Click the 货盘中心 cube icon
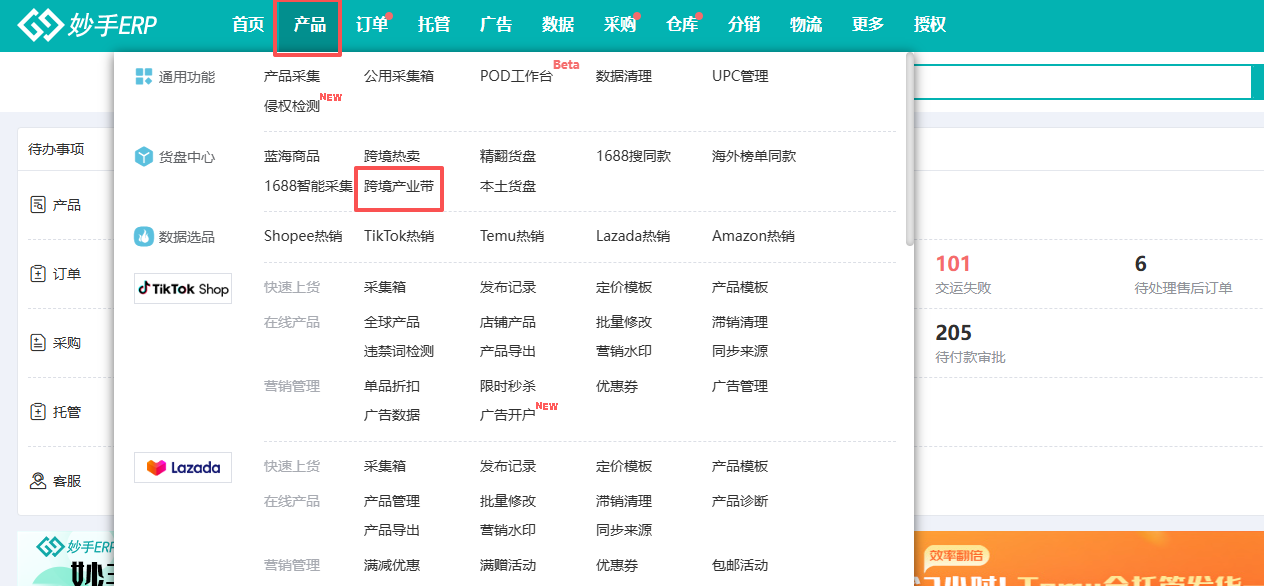 point(144,157)
